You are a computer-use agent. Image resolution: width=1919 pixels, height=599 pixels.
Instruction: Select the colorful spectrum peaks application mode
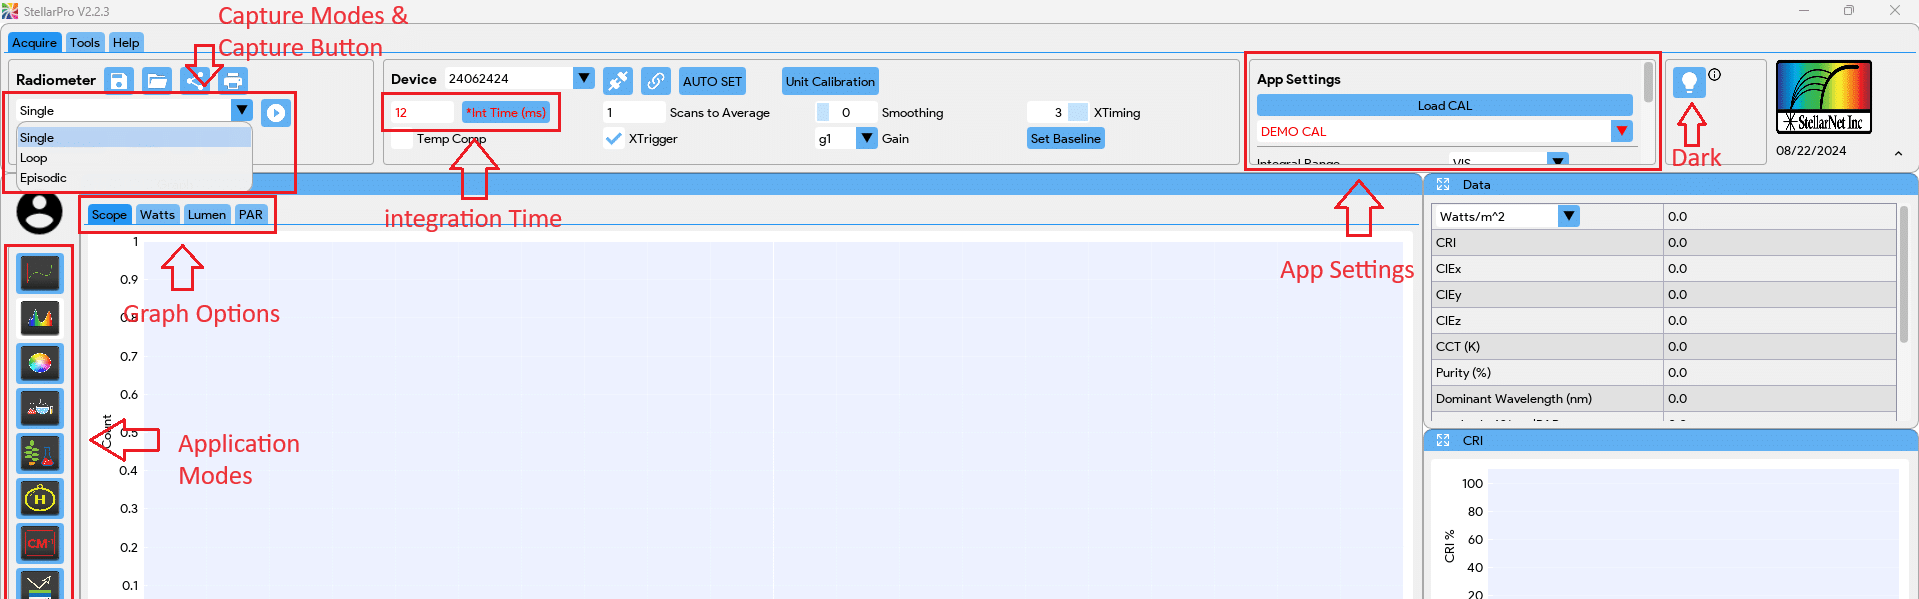click(40, 318)
